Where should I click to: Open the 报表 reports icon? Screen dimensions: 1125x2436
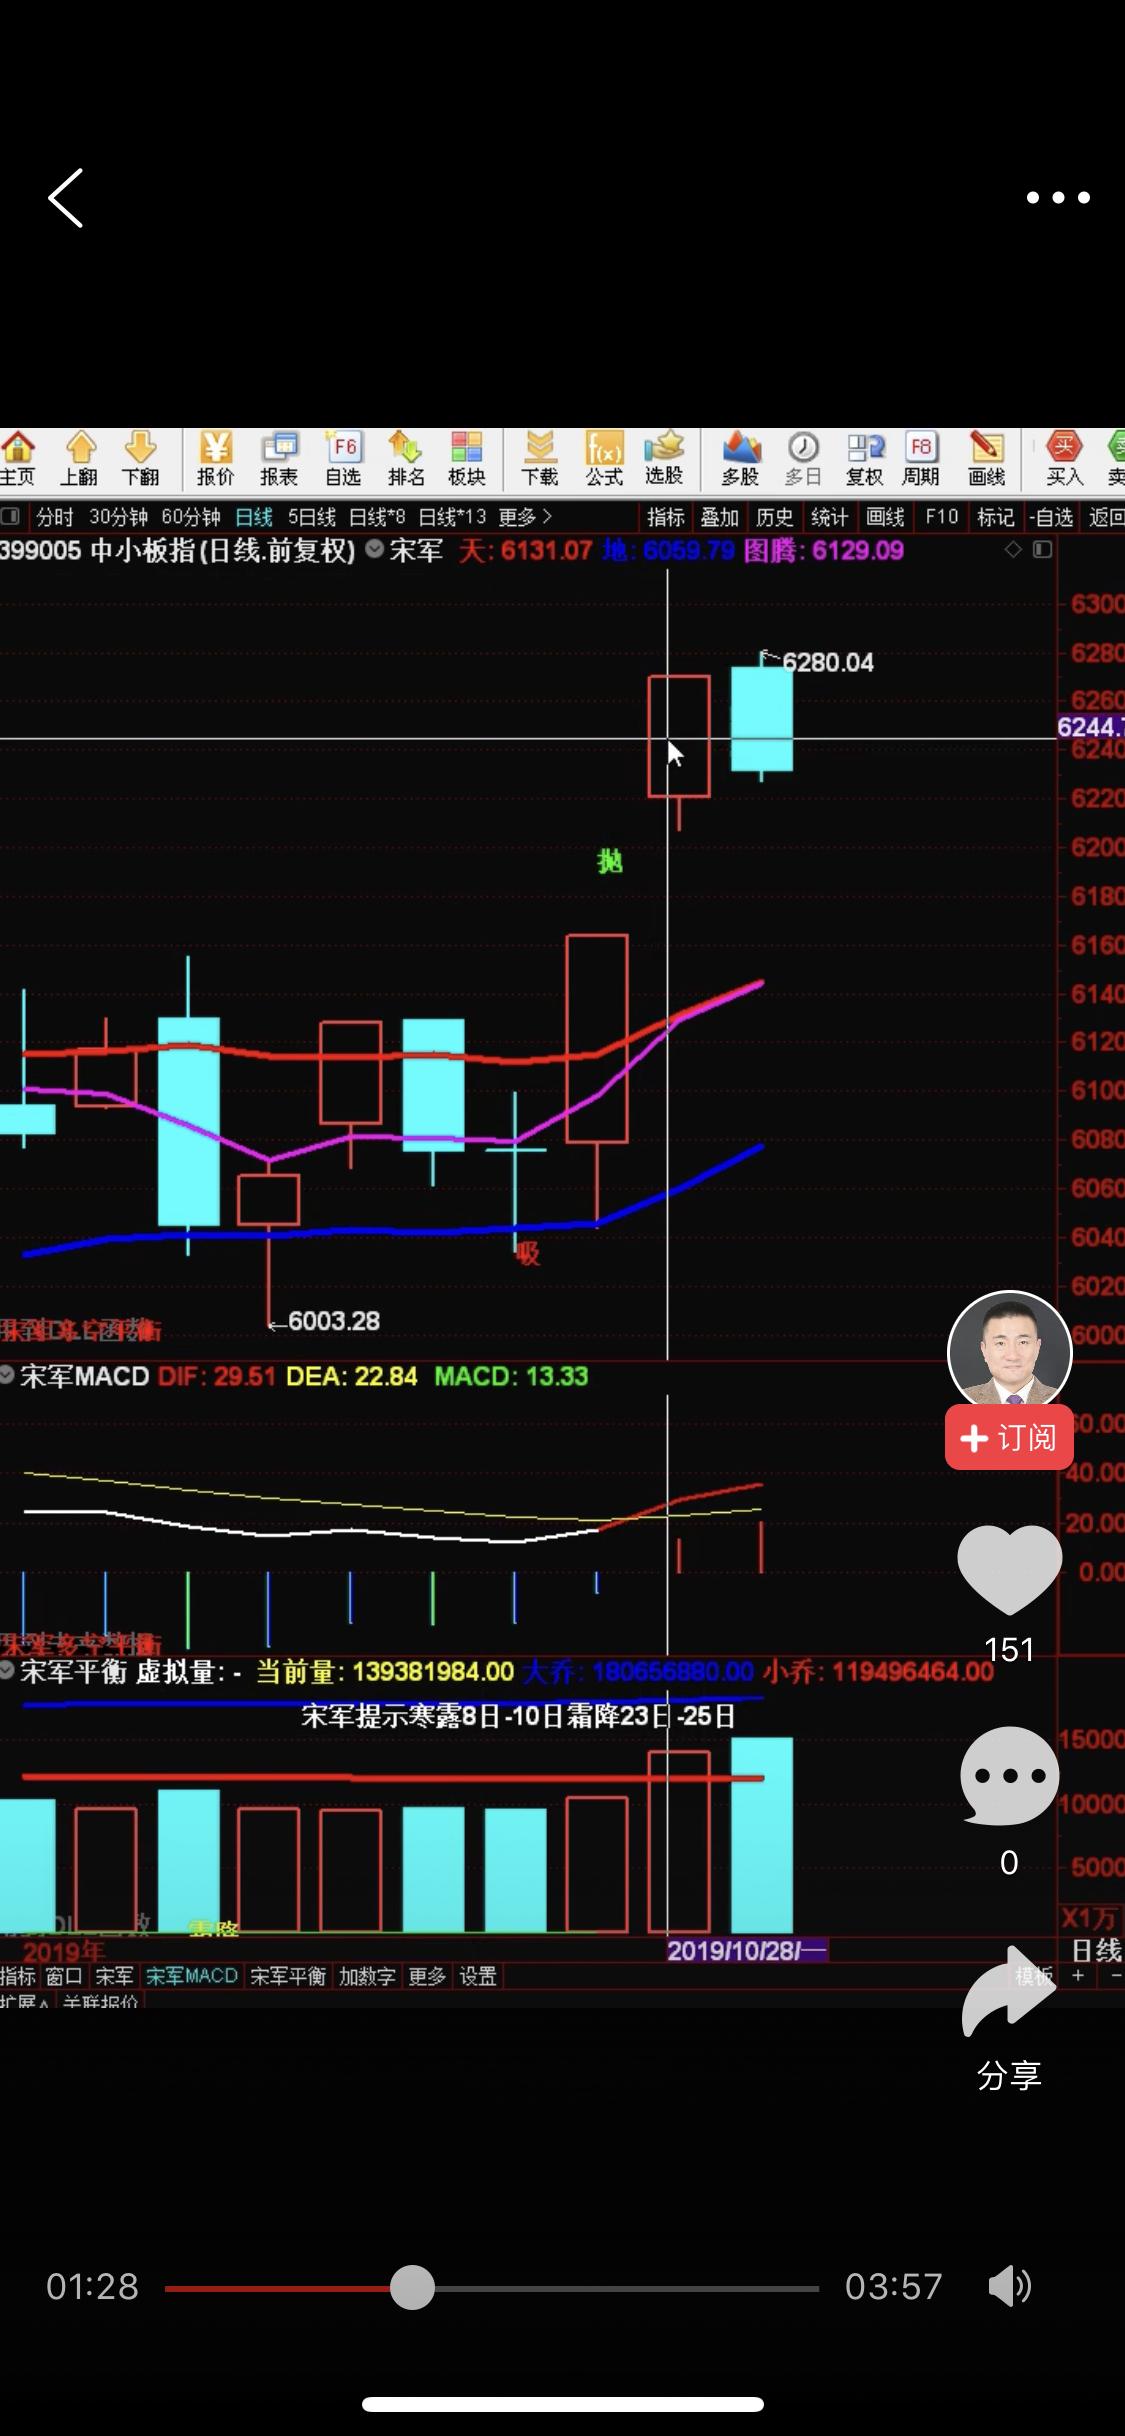coord(279,459)
